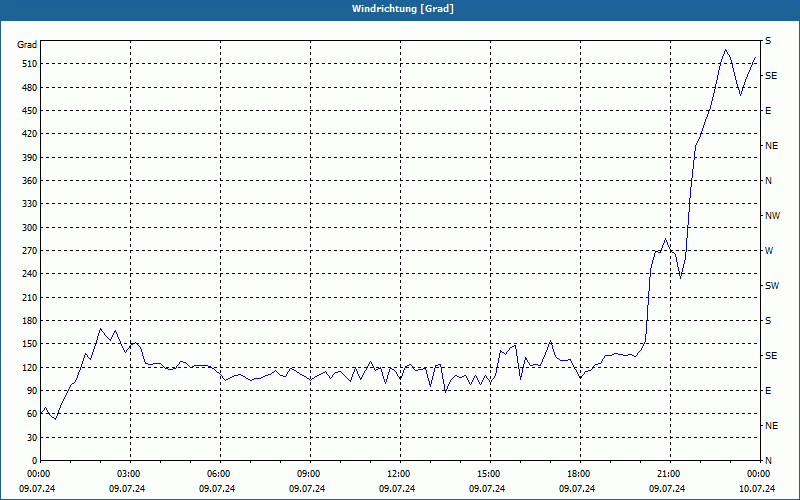Click the E compass label at 90 gridline
The height and width of the screenshot is (500, 800).
(x=768, y=391)
